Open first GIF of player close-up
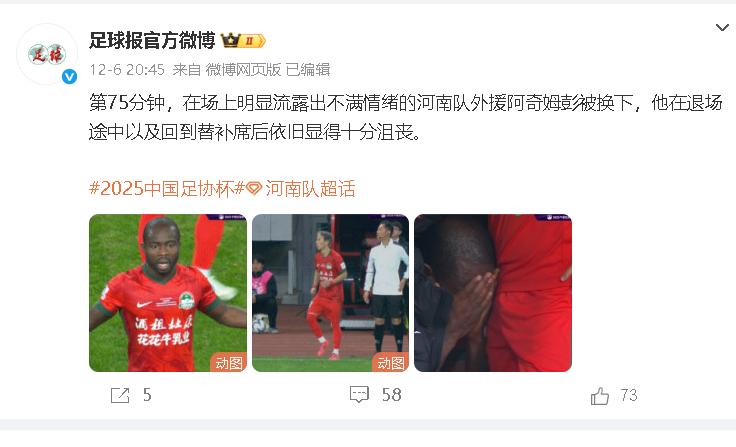The image size is (736, 447). pyautogui.click(x=168, y=293)
